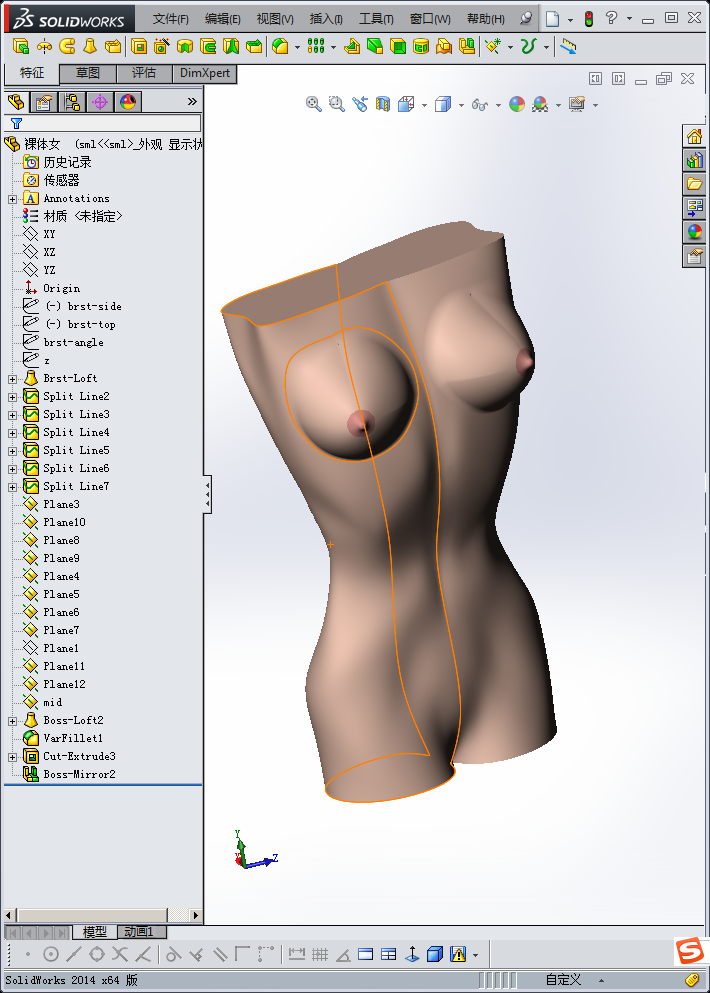Open the DimXpertManager crosshair tab
This screenshot has width=710, height=993.
pyautogui.click(x=100, y=102)
